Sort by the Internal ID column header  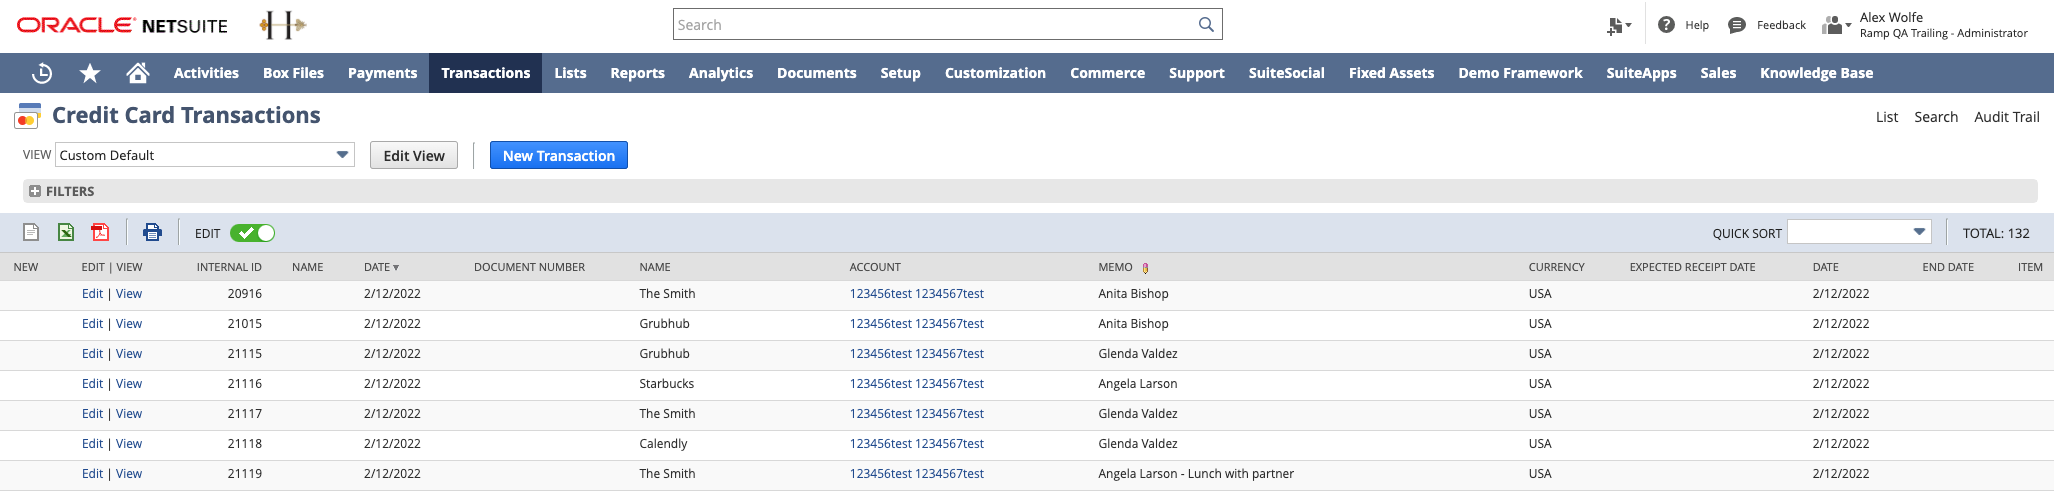click(x=229, y=267)
